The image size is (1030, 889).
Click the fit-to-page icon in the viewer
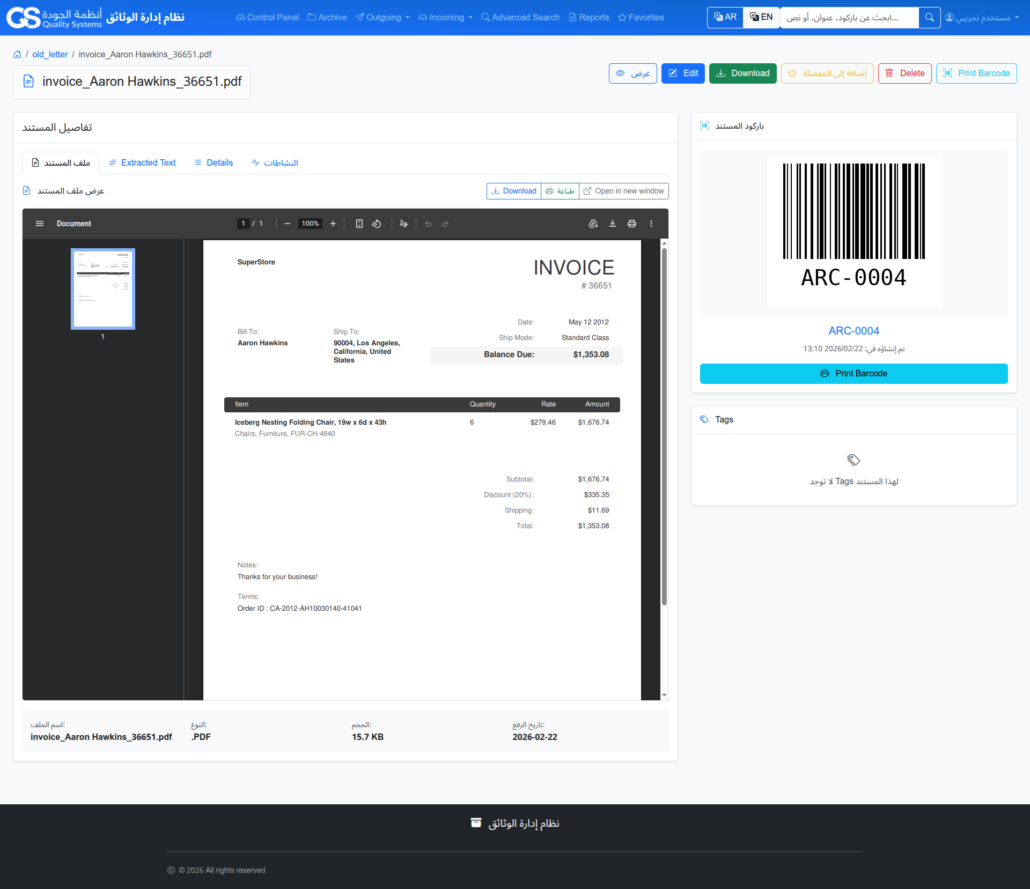(359, 223)
